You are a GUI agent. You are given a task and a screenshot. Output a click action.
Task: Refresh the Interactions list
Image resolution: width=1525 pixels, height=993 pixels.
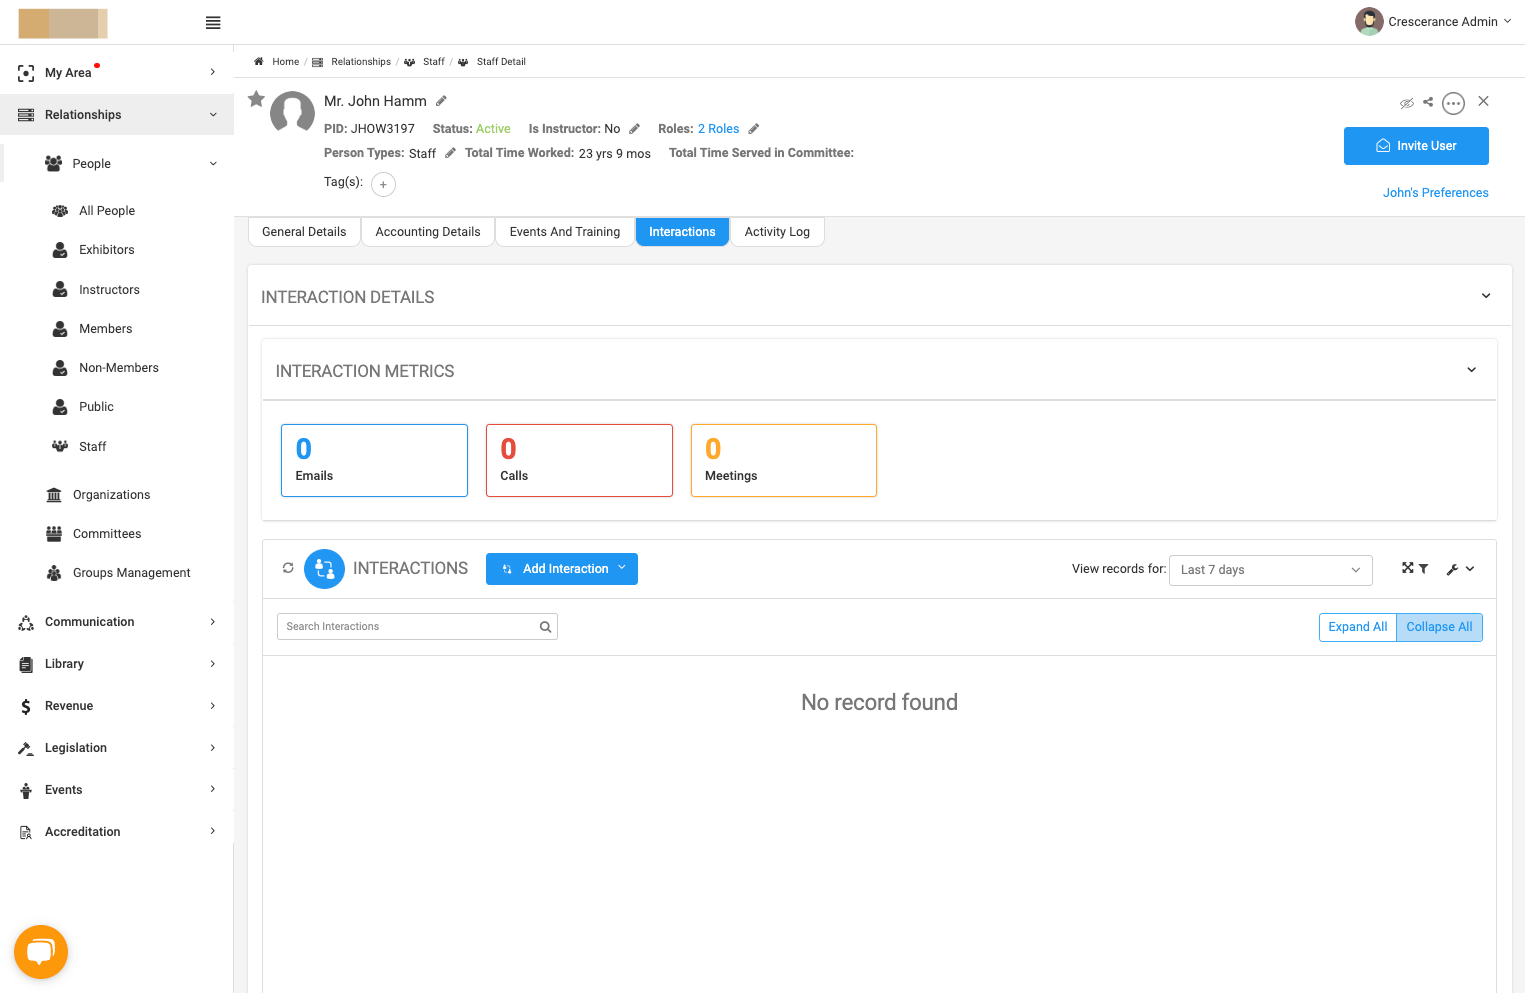(288, 568)
